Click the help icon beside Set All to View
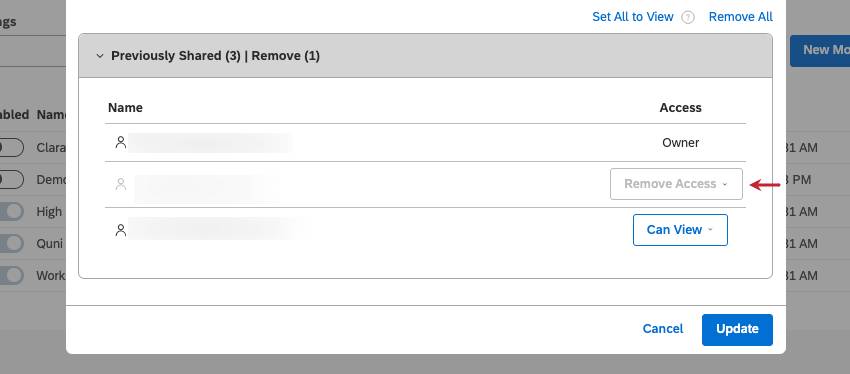 tap(688, 17)
